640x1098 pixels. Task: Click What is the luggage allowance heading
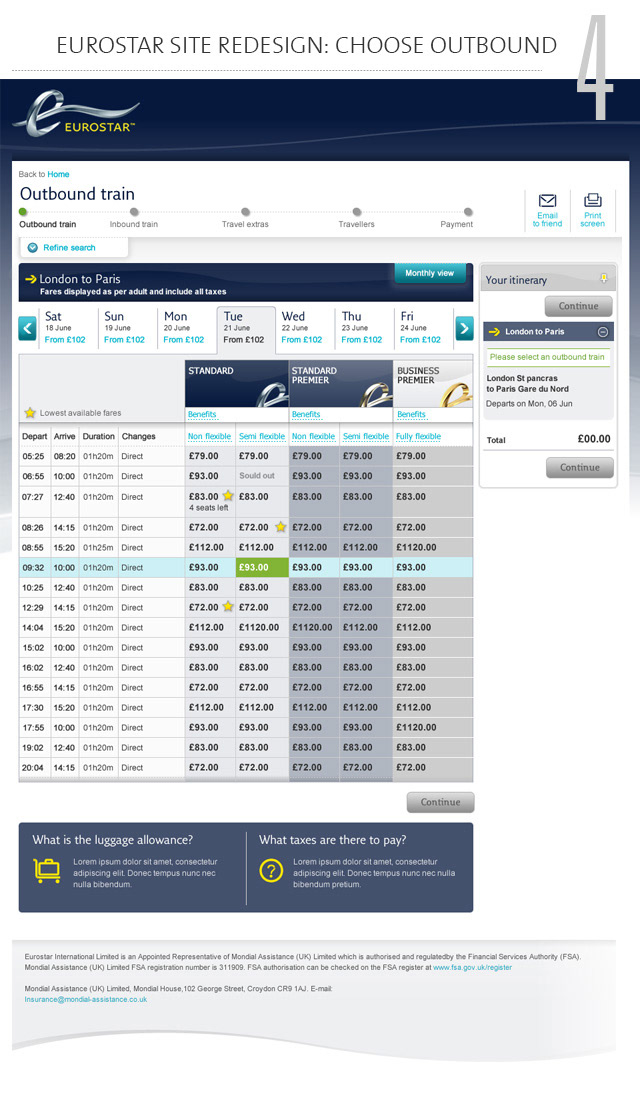coord(112,840)
